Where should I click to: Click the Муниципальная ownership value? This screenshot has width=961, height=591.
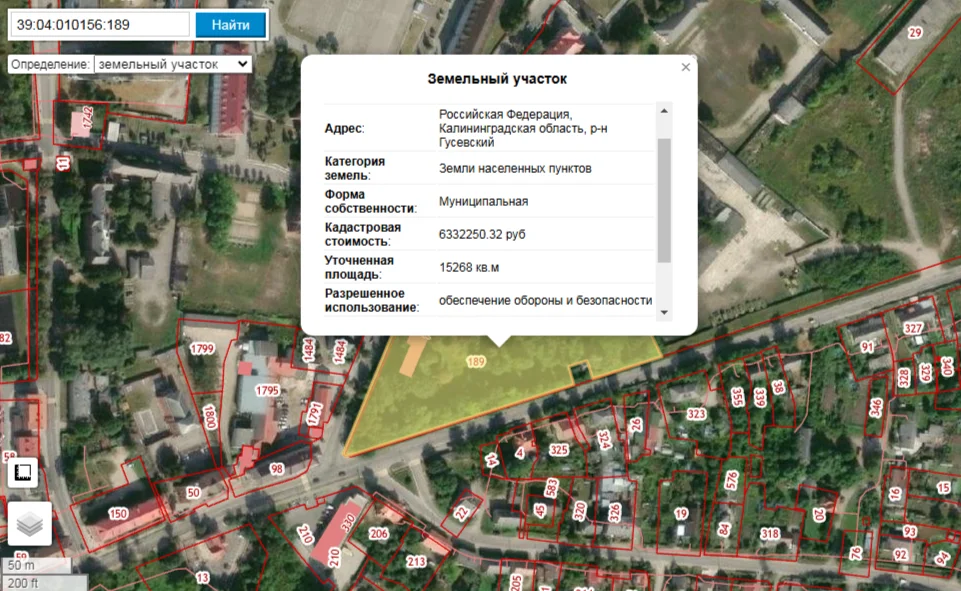483,201
